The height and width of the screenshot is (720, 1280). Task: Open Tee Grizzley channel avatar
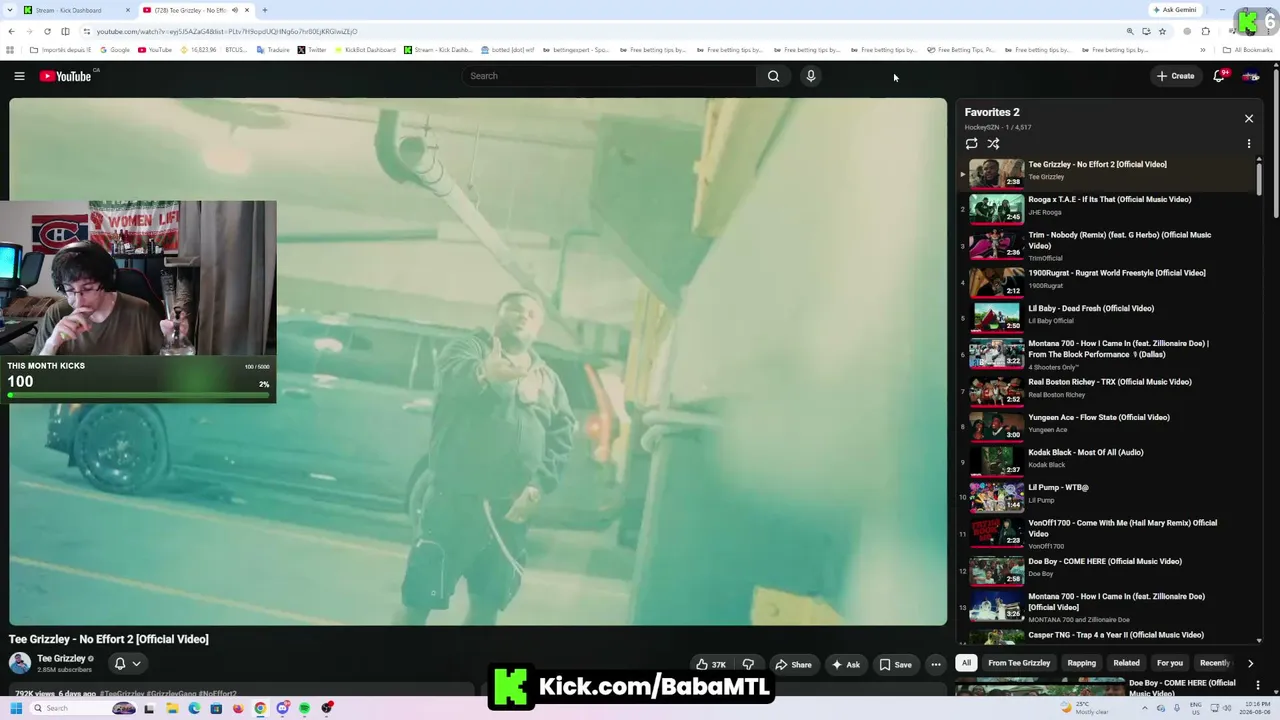tap(20, 663)
